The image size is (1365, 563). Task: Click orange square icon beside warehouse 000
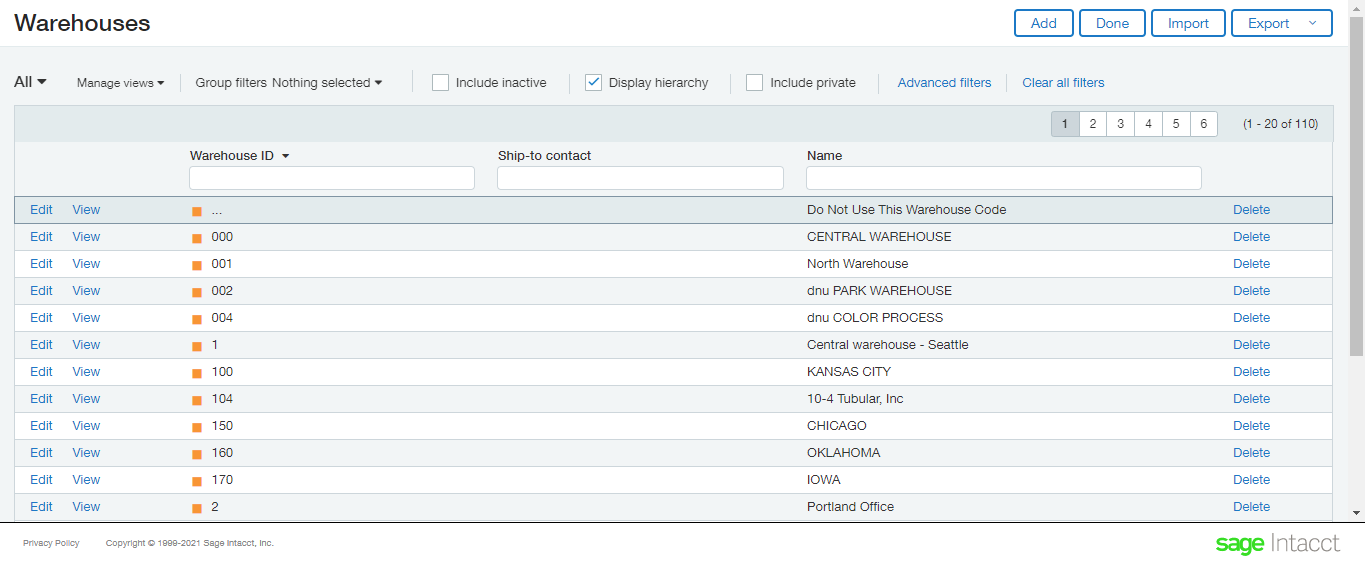(197, 238)
